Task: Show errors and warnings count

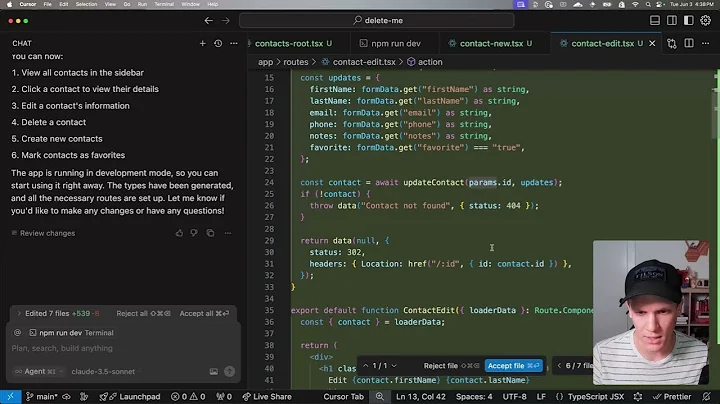Action: click(x=188, y=397)
